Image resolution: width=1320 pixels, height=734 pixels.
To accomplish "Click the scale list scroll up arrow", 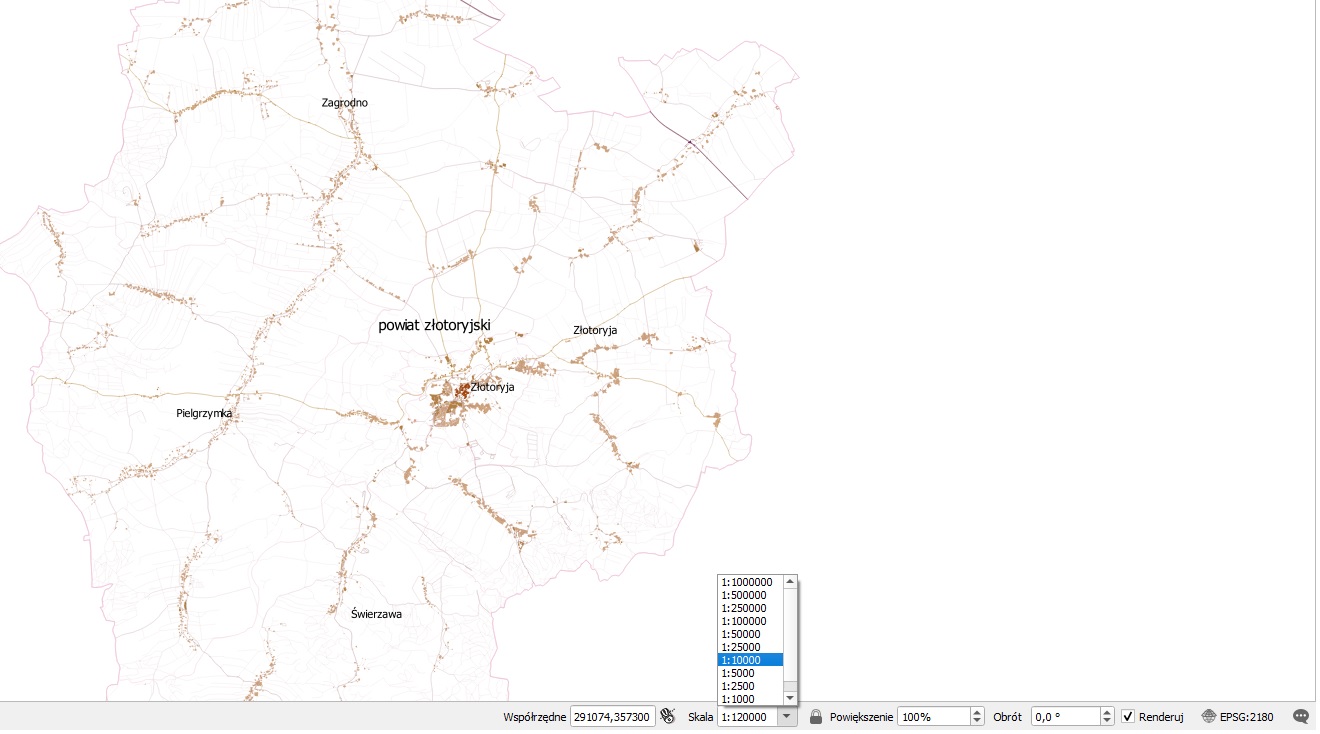I will click(790, 582).
